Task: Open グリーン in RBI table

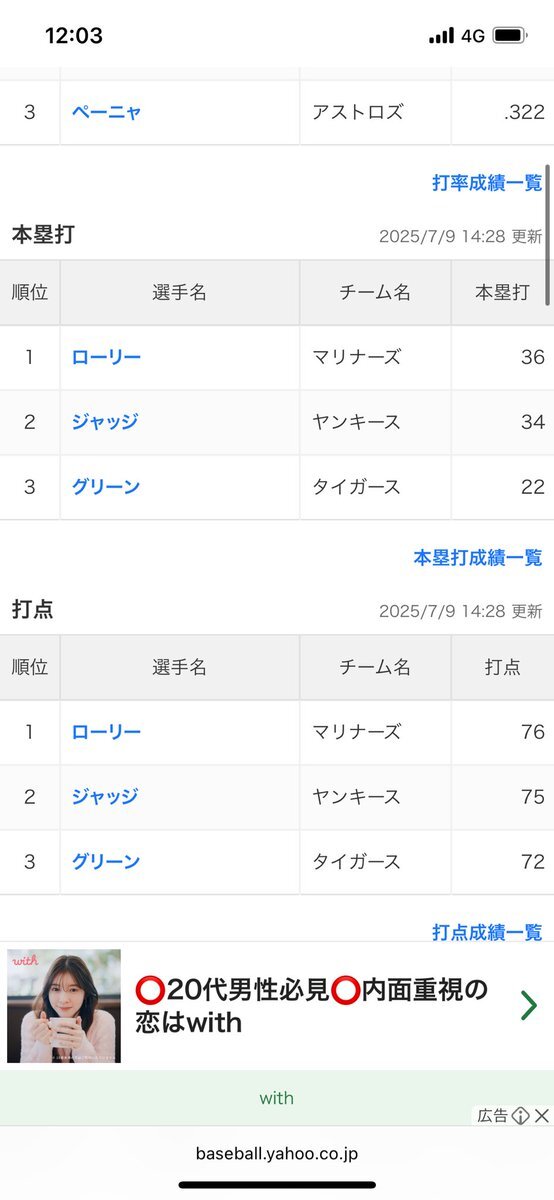Action: (106, 861)
